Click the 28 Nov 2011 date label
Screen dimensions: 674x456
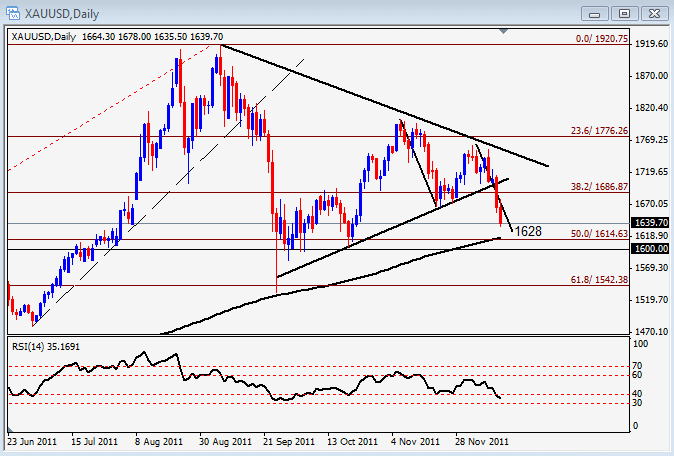click(x=482, y=441)
